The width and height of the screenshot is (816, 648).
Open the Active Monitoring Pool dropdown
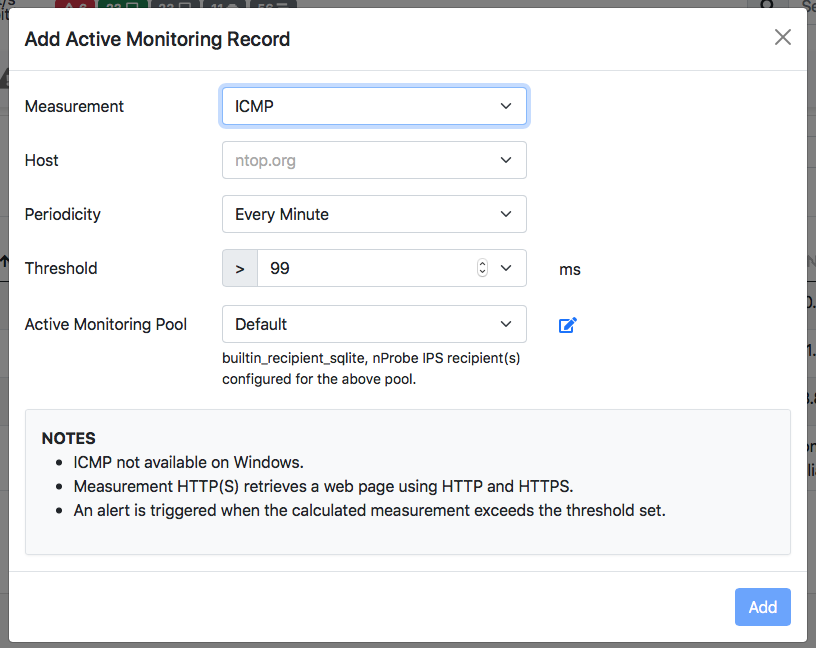[x=374, y=324]
